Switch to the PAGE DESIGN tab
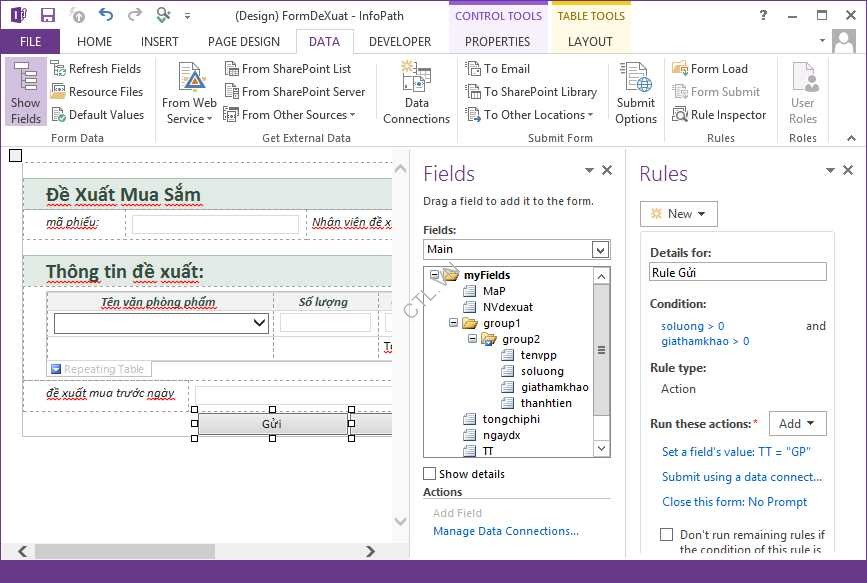Screen dimensions: 867x583 (244, 42)
